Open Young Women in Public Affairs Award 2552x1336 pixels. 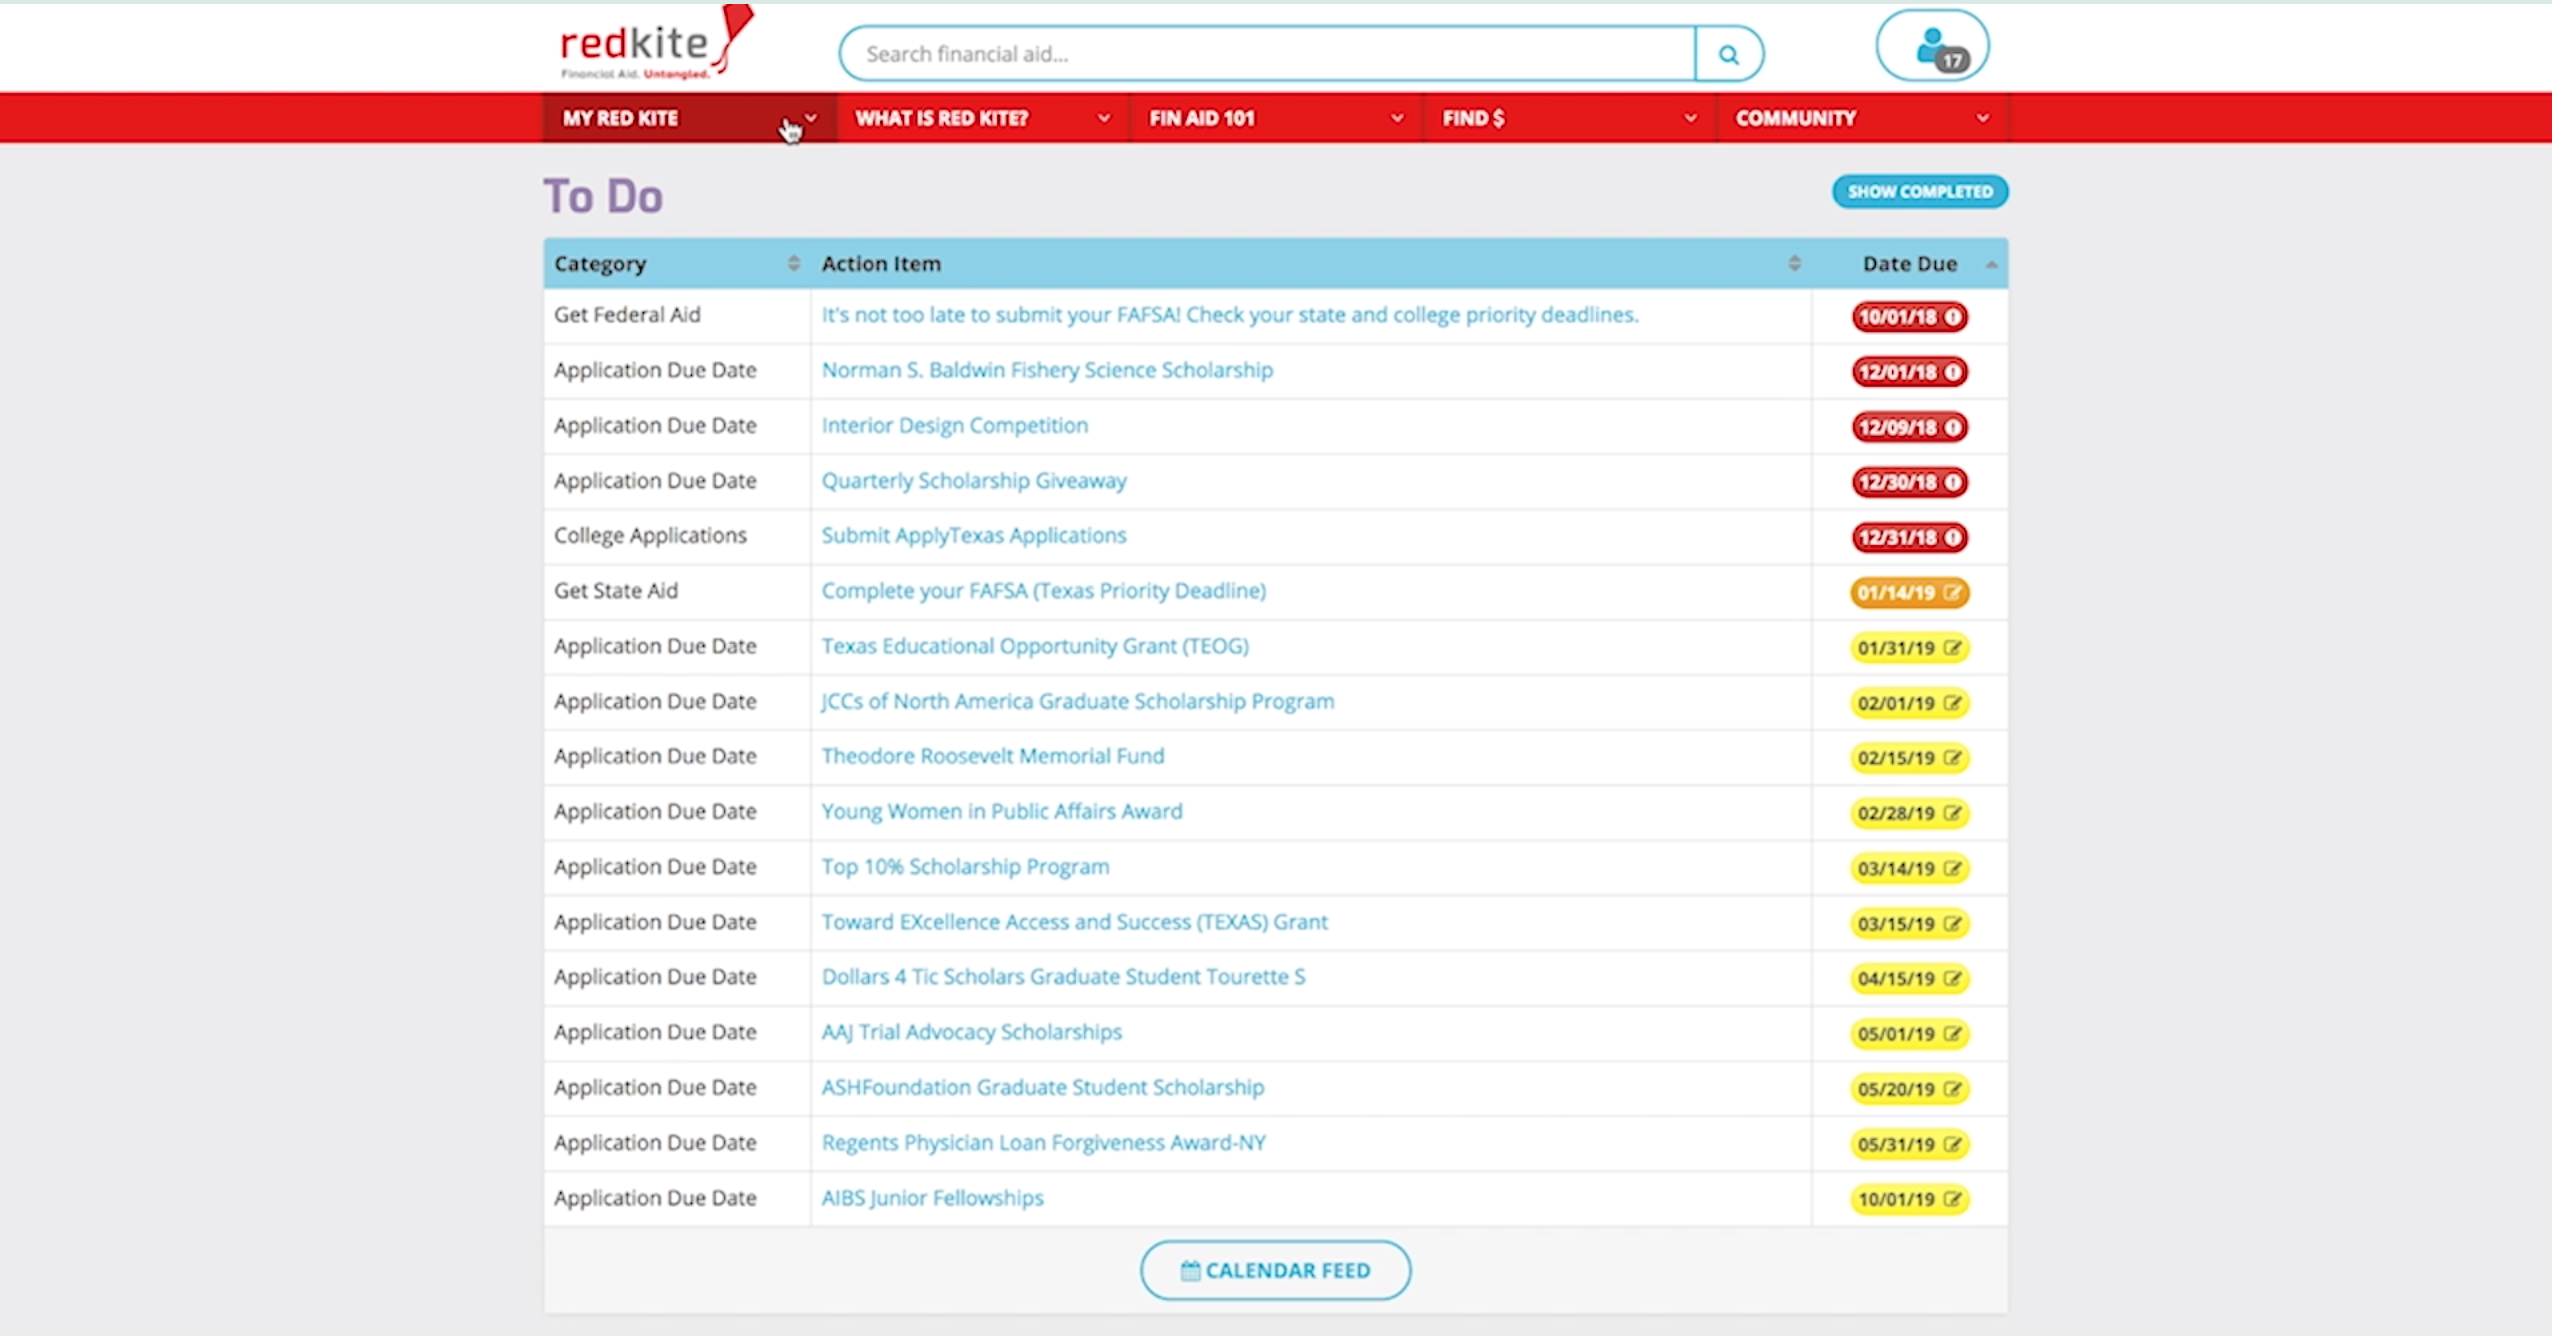pyautogui.click(x=1002, y=811)
